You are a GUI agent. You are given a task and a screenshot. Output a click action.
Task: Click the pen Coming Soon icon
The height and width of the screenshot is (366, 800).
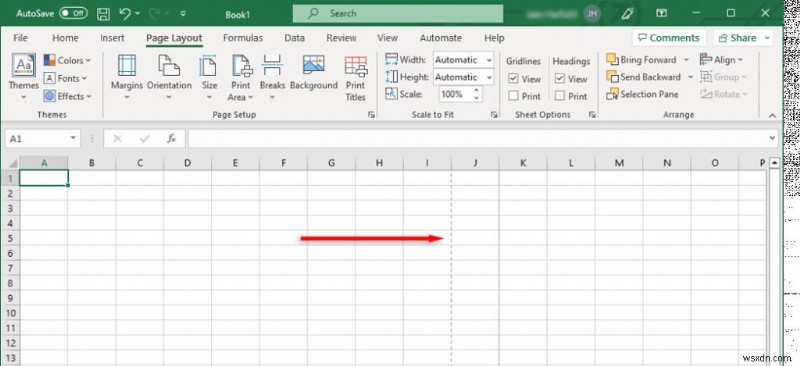(x=628, y=14)
